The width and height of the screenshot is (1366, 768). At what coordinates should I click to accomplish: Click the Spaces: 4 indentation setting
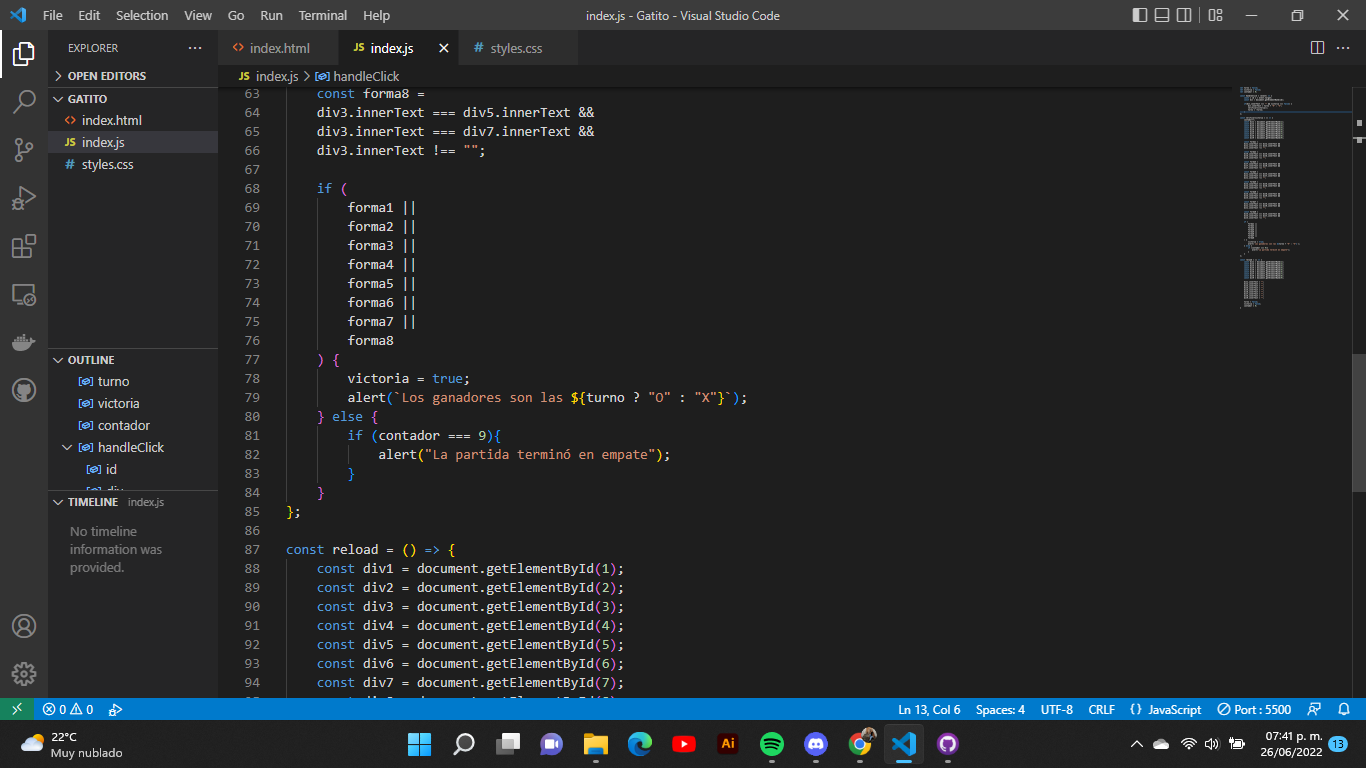pos(1000,710)
